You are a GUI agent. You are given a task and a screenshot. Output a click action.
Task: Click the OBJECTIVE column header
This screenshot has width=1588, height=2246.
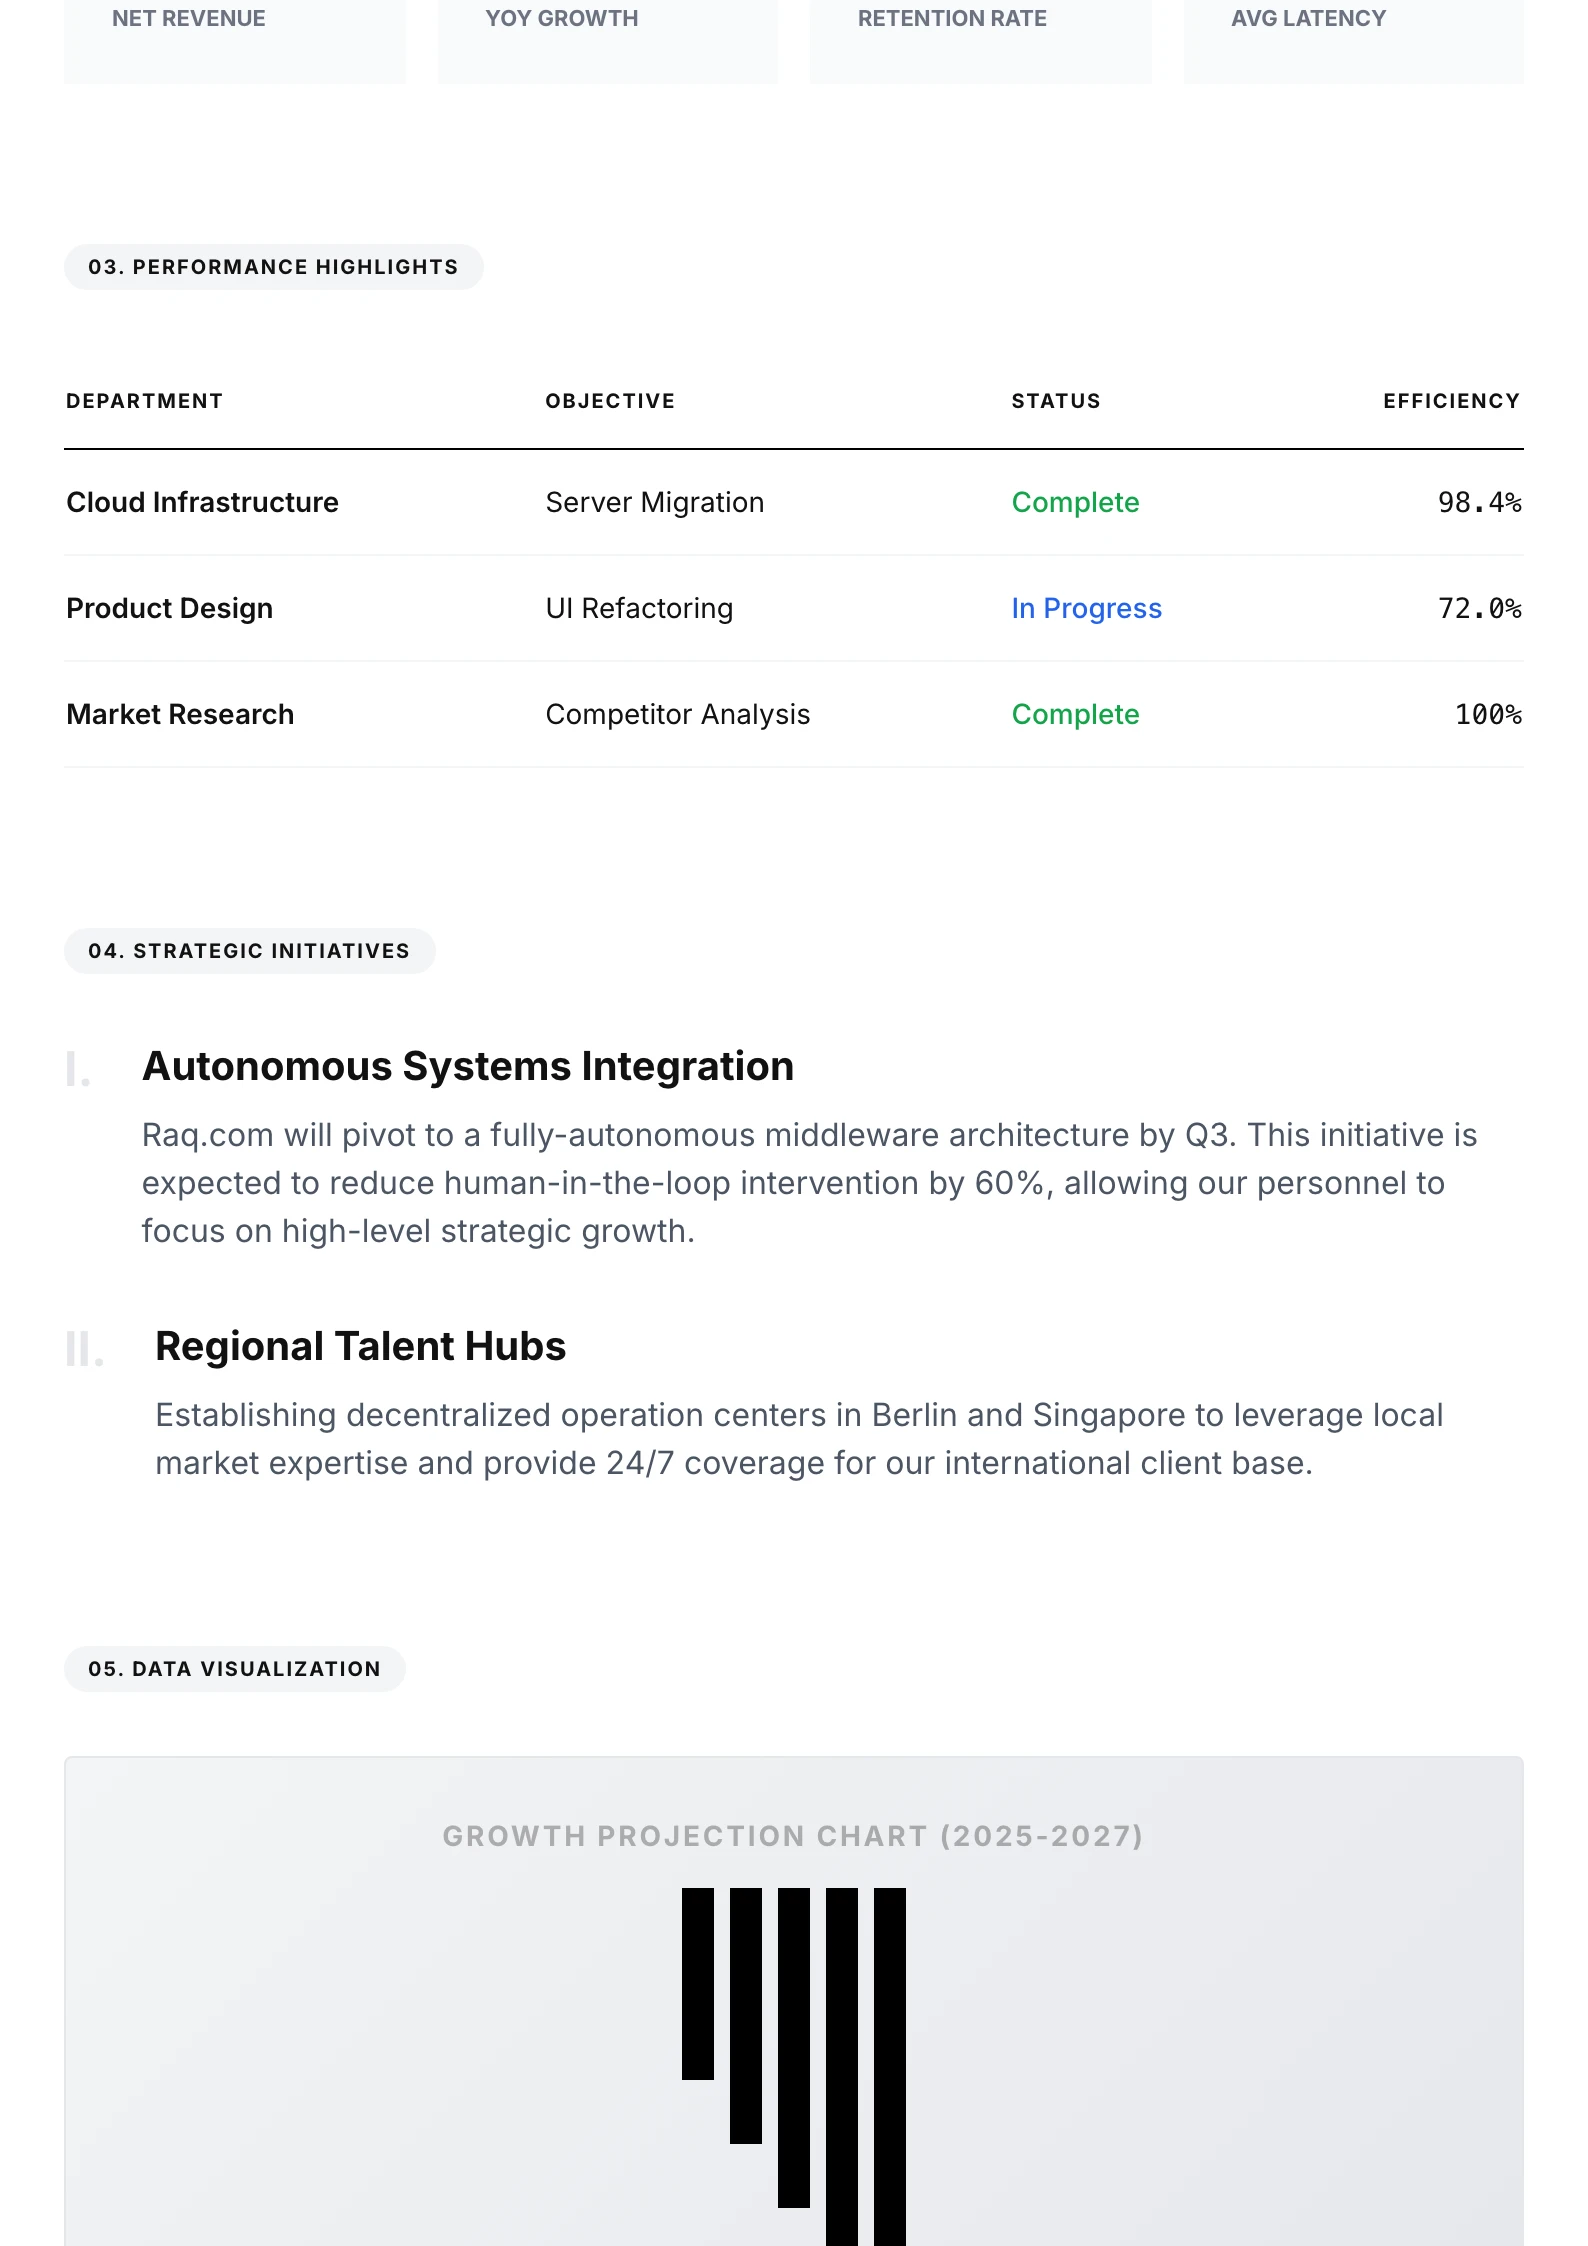pos(610,401)
